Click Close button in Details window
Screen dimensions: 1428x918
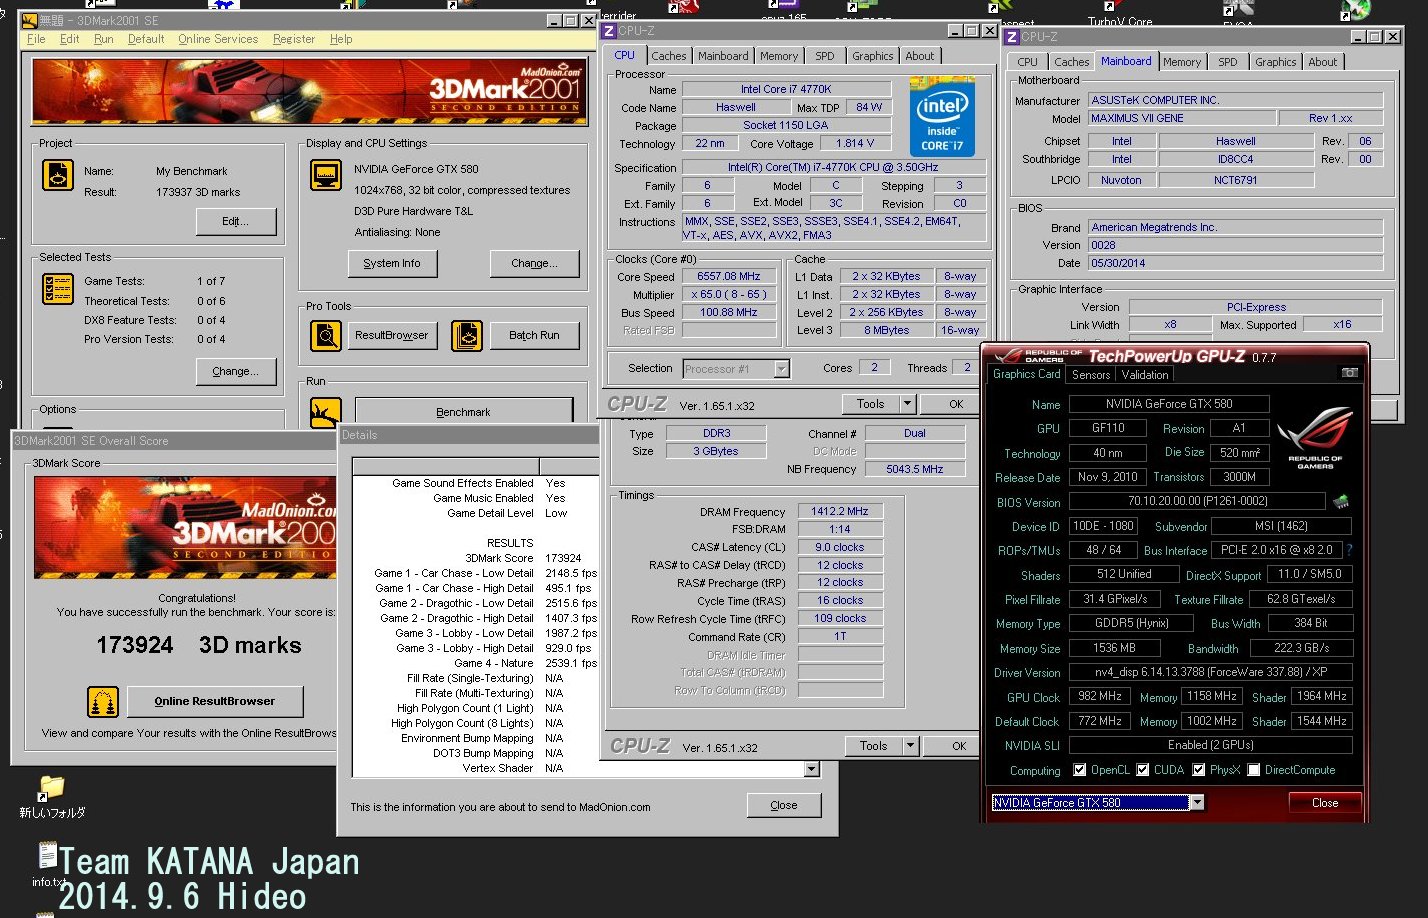(784, 805)
